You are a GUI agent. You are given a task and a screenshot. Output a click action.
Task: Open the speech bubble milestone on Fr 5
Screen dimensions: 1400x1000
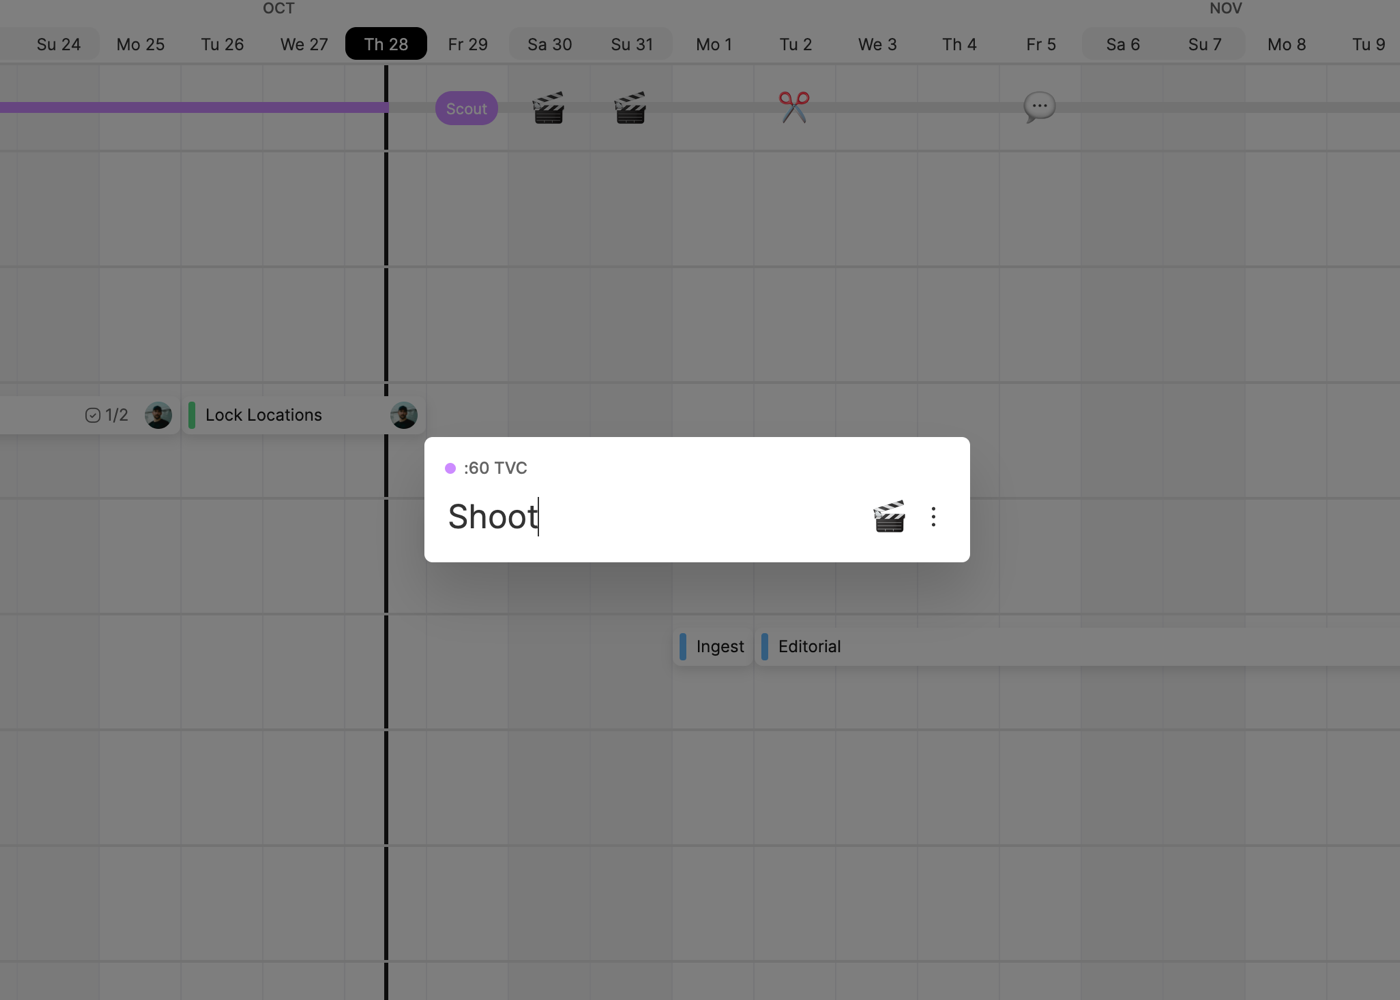coord(1039,107)
